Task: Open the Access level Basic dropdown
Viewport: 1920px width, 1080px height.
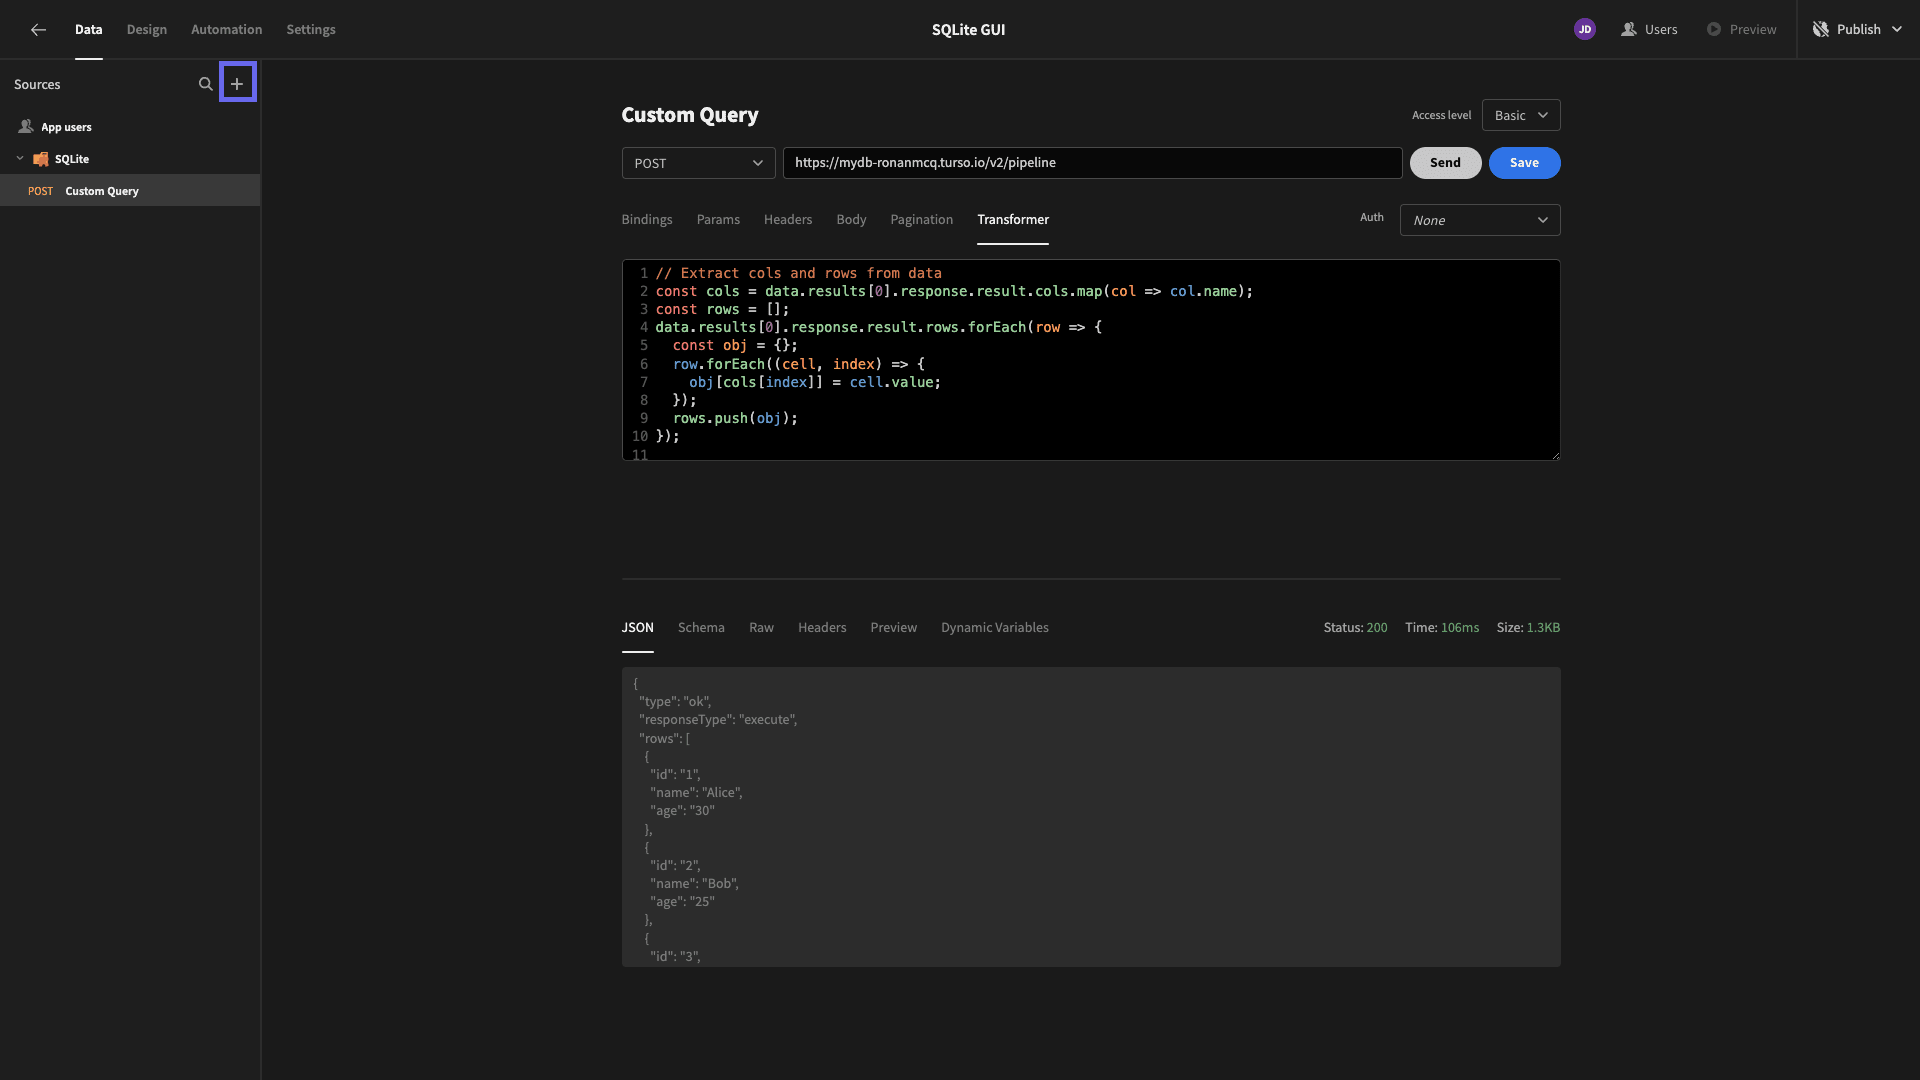Action: coord(1520,115)
